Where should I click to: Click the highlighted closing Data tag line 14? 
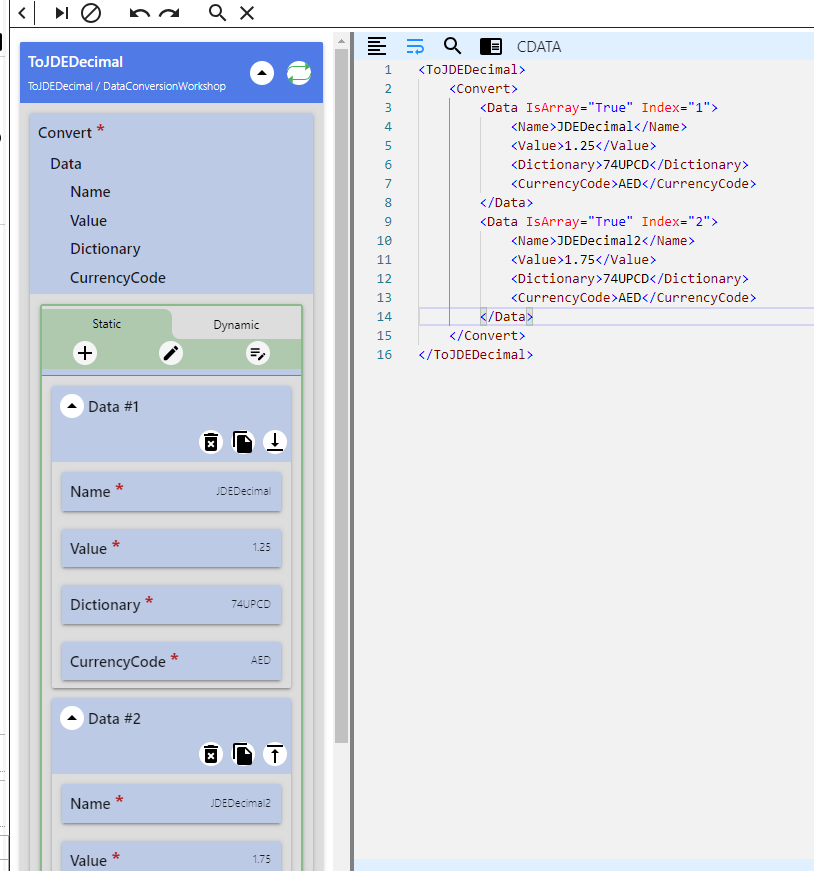tap(506, 317)
